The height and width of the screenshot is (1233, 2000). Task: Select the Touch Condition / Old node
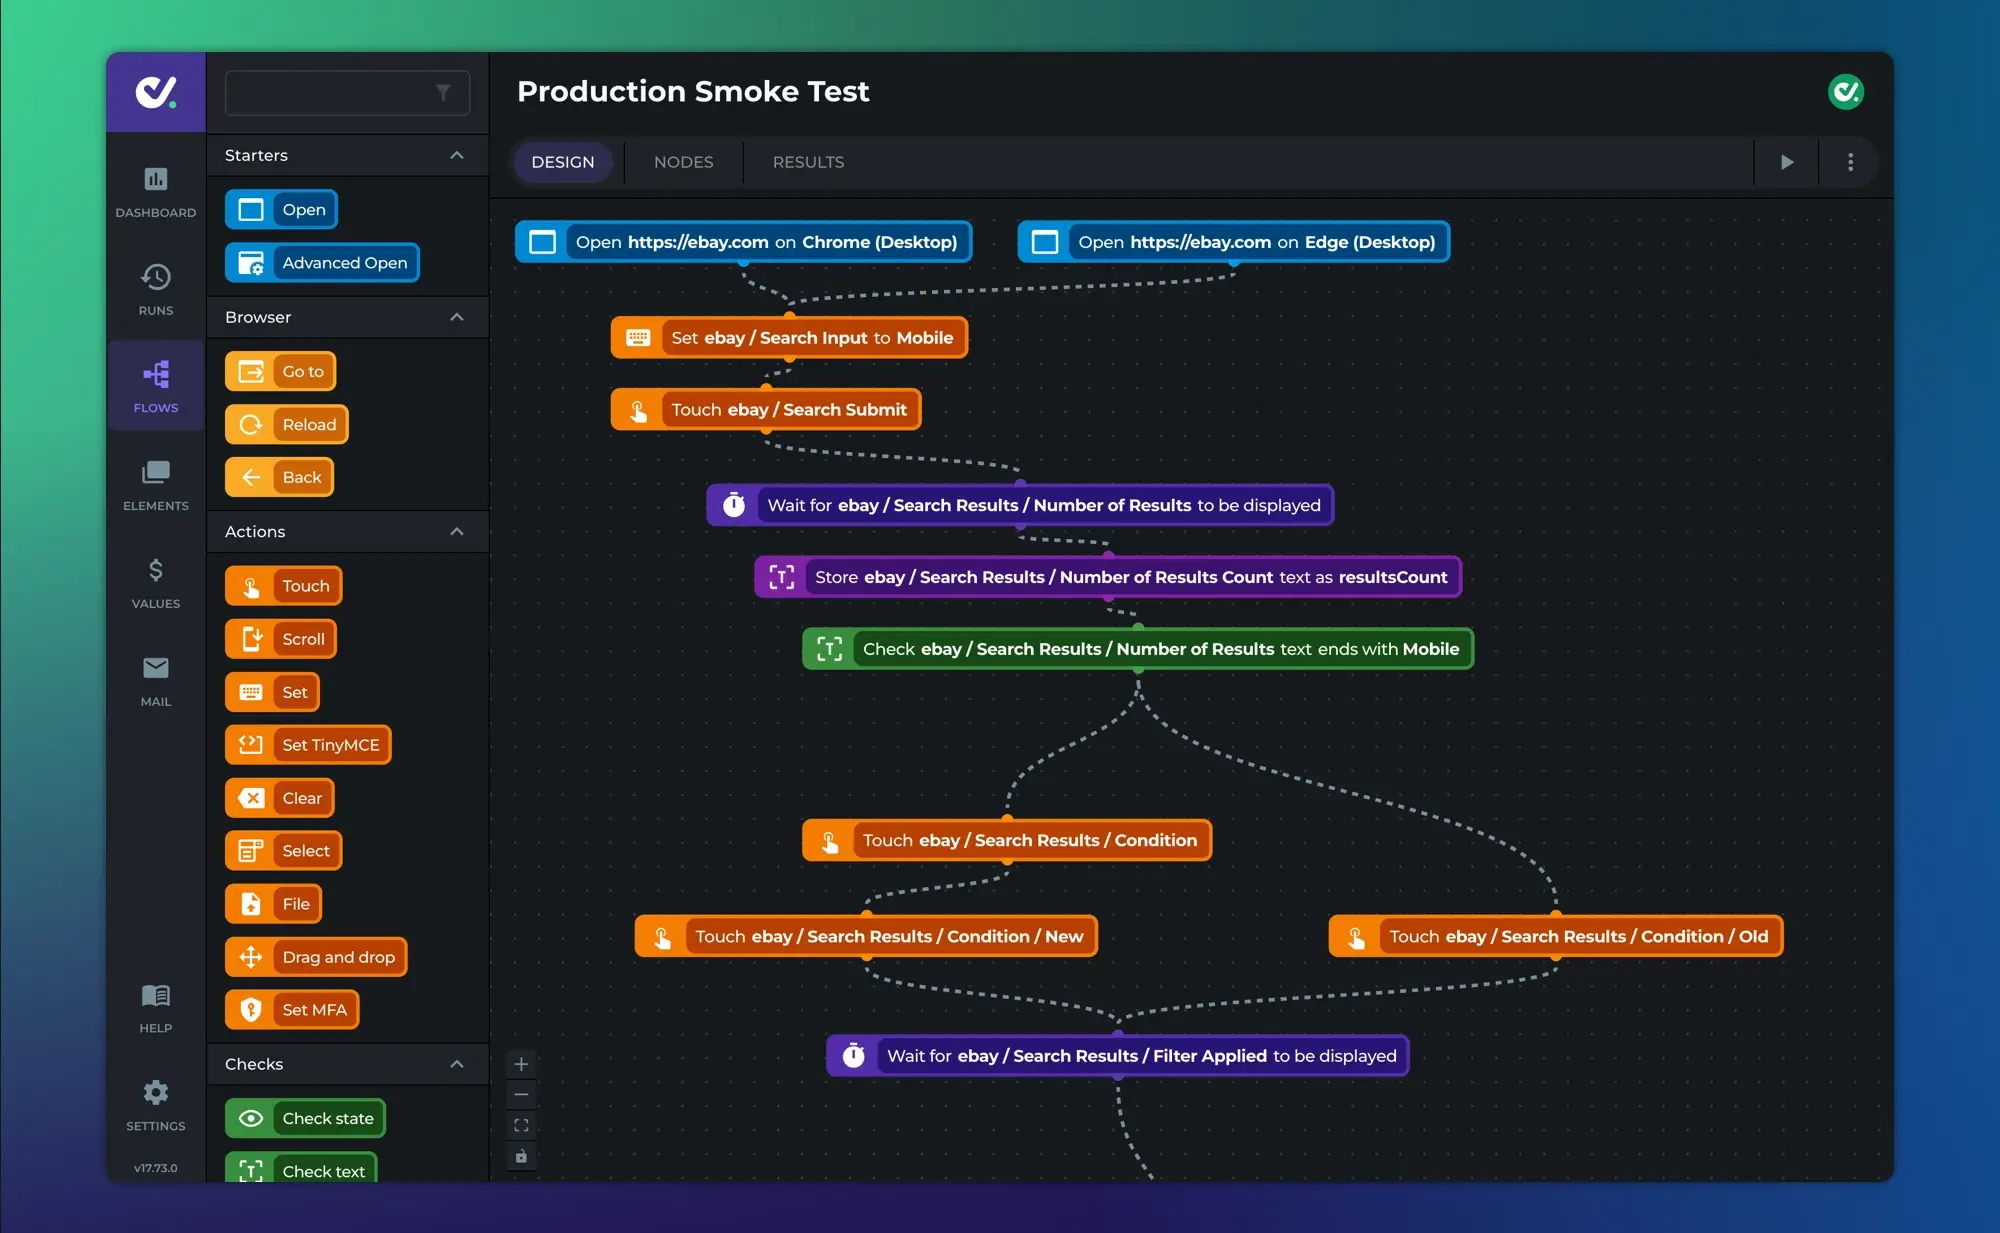(1556, 937)
